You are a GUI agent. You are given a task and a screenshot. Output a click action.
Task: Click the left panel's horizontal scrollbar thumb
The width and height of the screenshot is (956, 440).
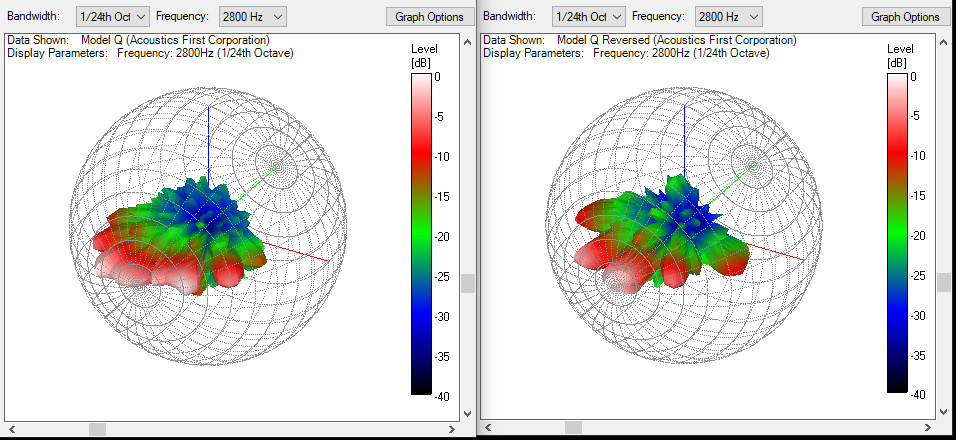(x=97, y=429)
